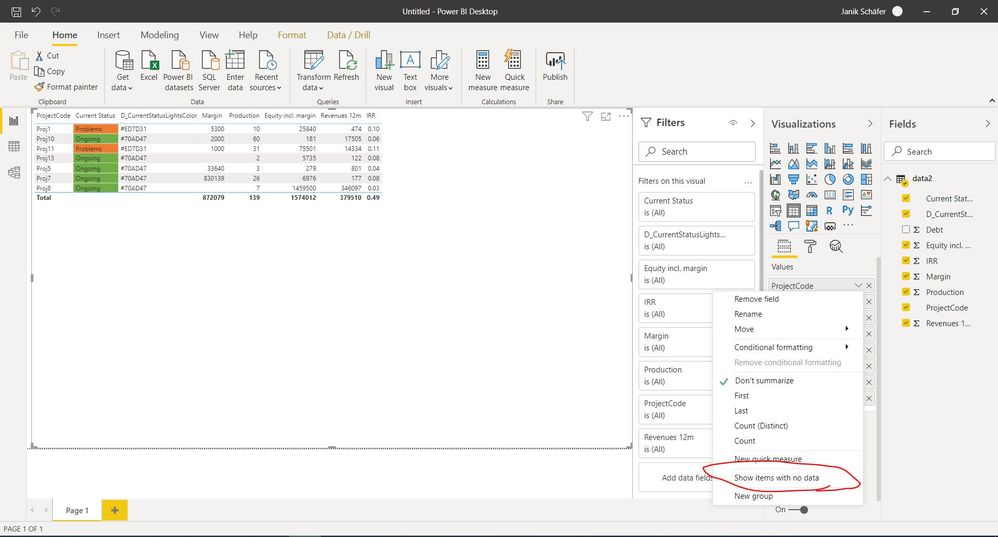This screenshot has height=537, width=998.
Task: Undo the last action
Action: [36, 11]
